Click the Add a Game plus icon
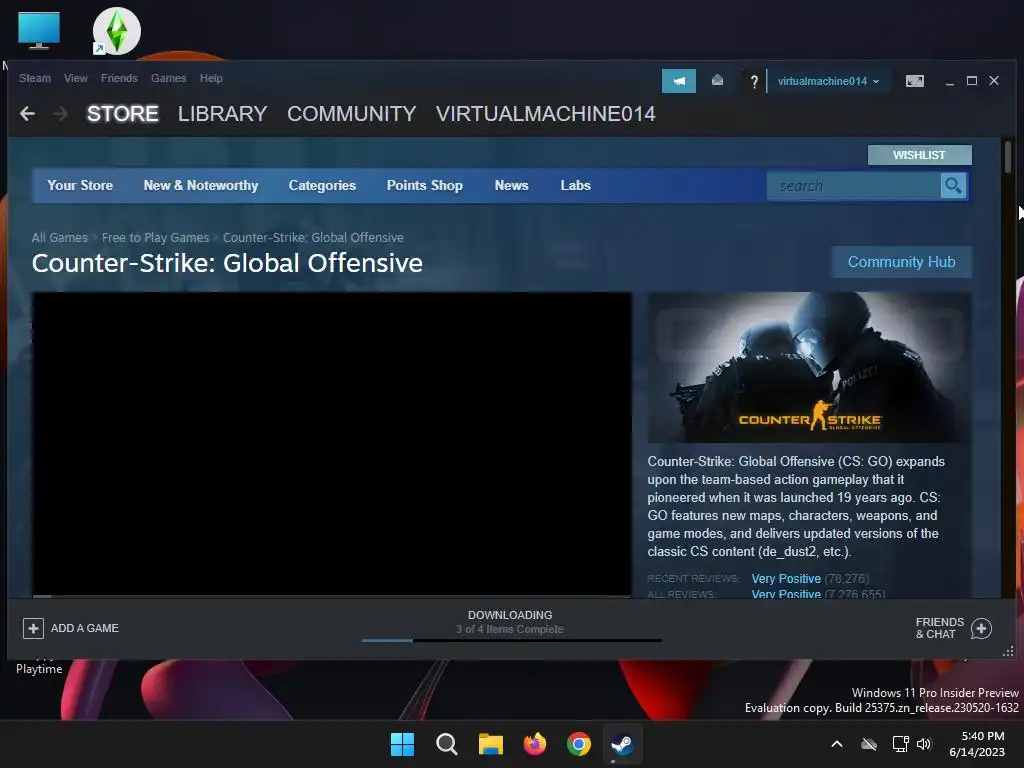Image resolution: width=1024 pixels, height=768 pixels. [33, 628]
